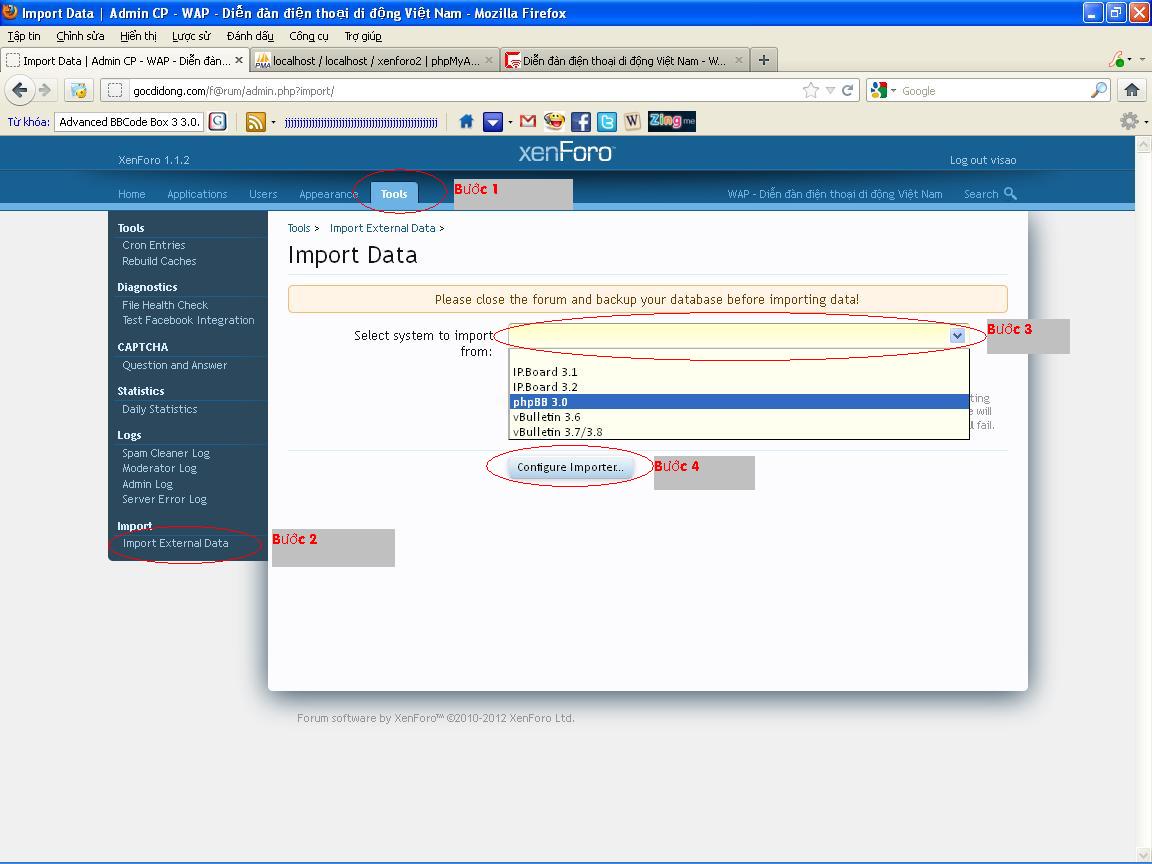
Task: Open a new tab with plus button
Action: click(x=764, y=60)
